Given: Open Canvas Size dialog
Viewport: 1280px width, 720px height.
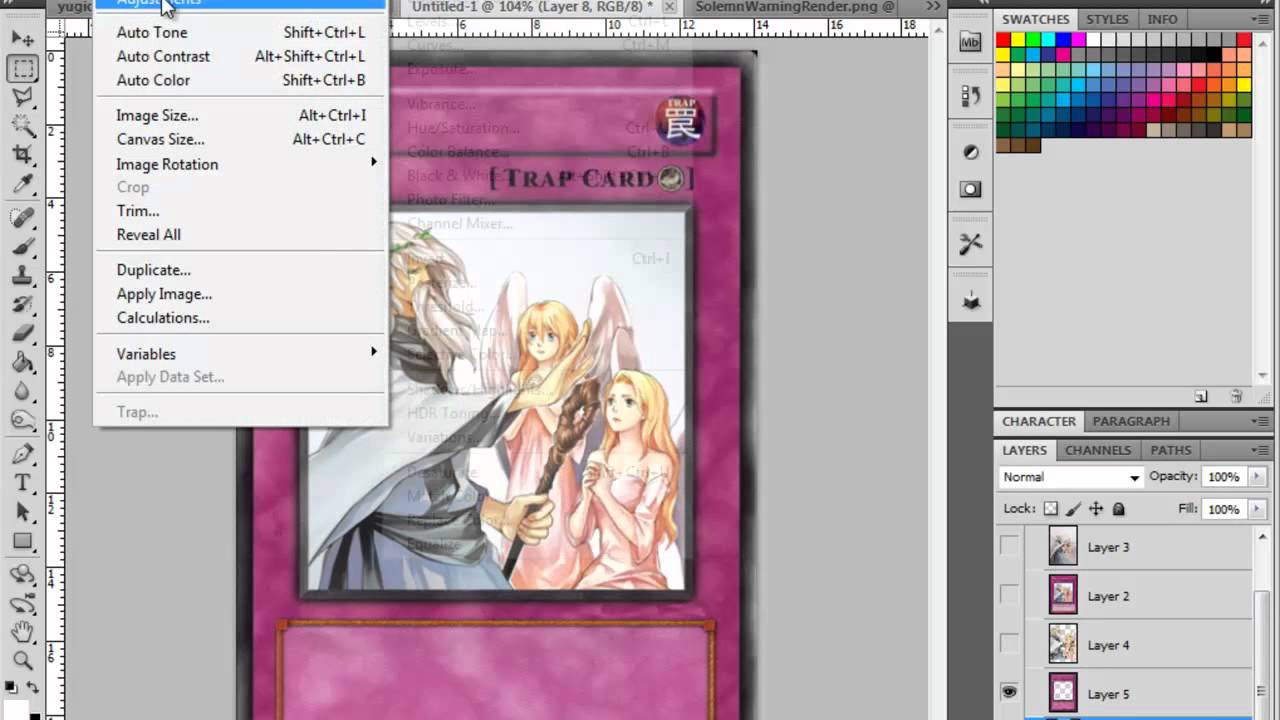Looking at the screenshot, I should (241, 139).
